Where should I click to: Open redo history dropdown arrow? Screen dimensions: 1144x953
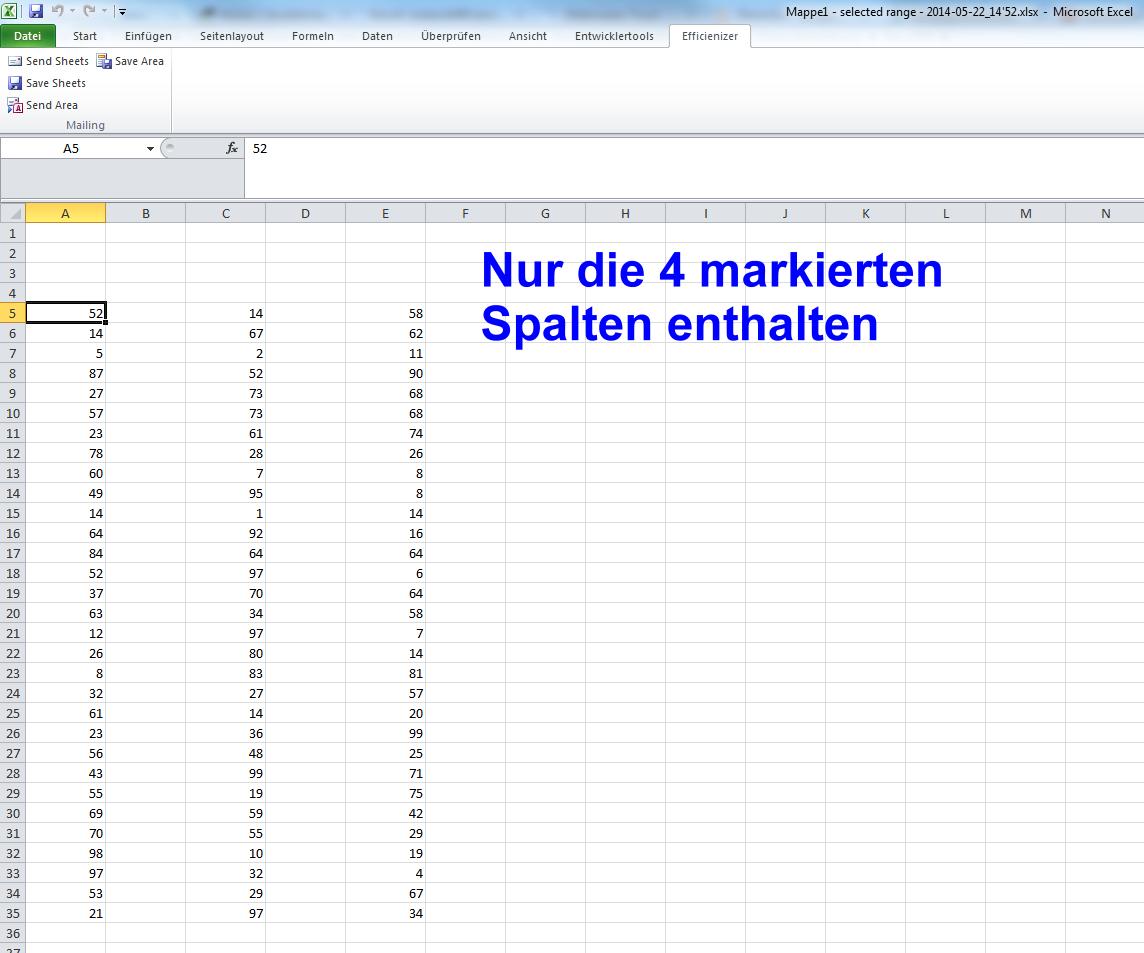pos(104,11)
